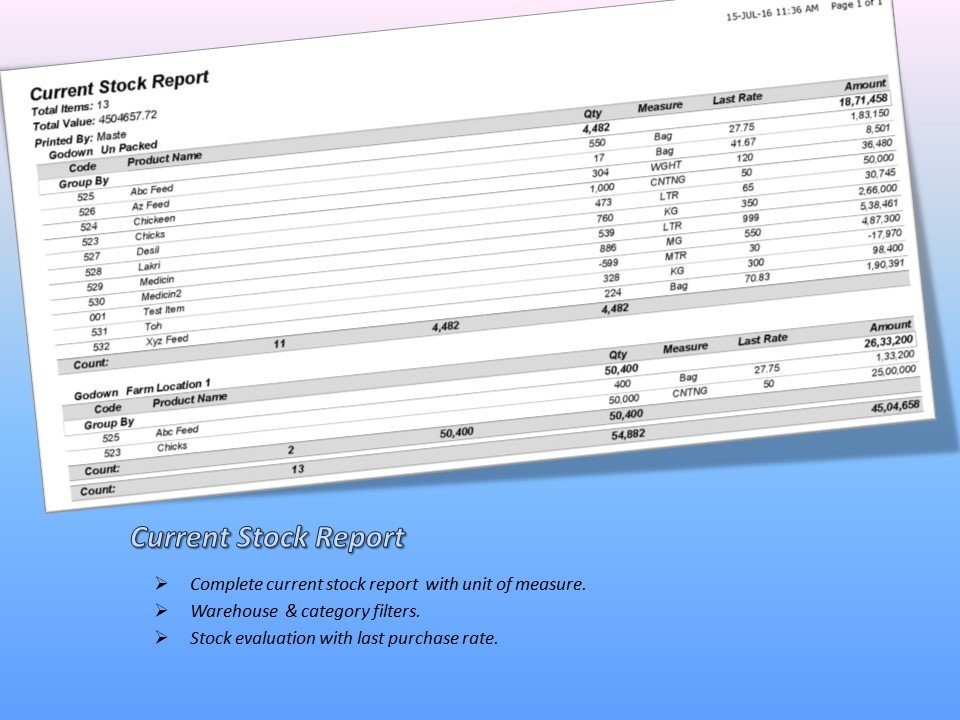Click the "Stock evaluation with last purchase rate" bullet
Viewport: 960px width, 720px height.
[x=343, y=638]
